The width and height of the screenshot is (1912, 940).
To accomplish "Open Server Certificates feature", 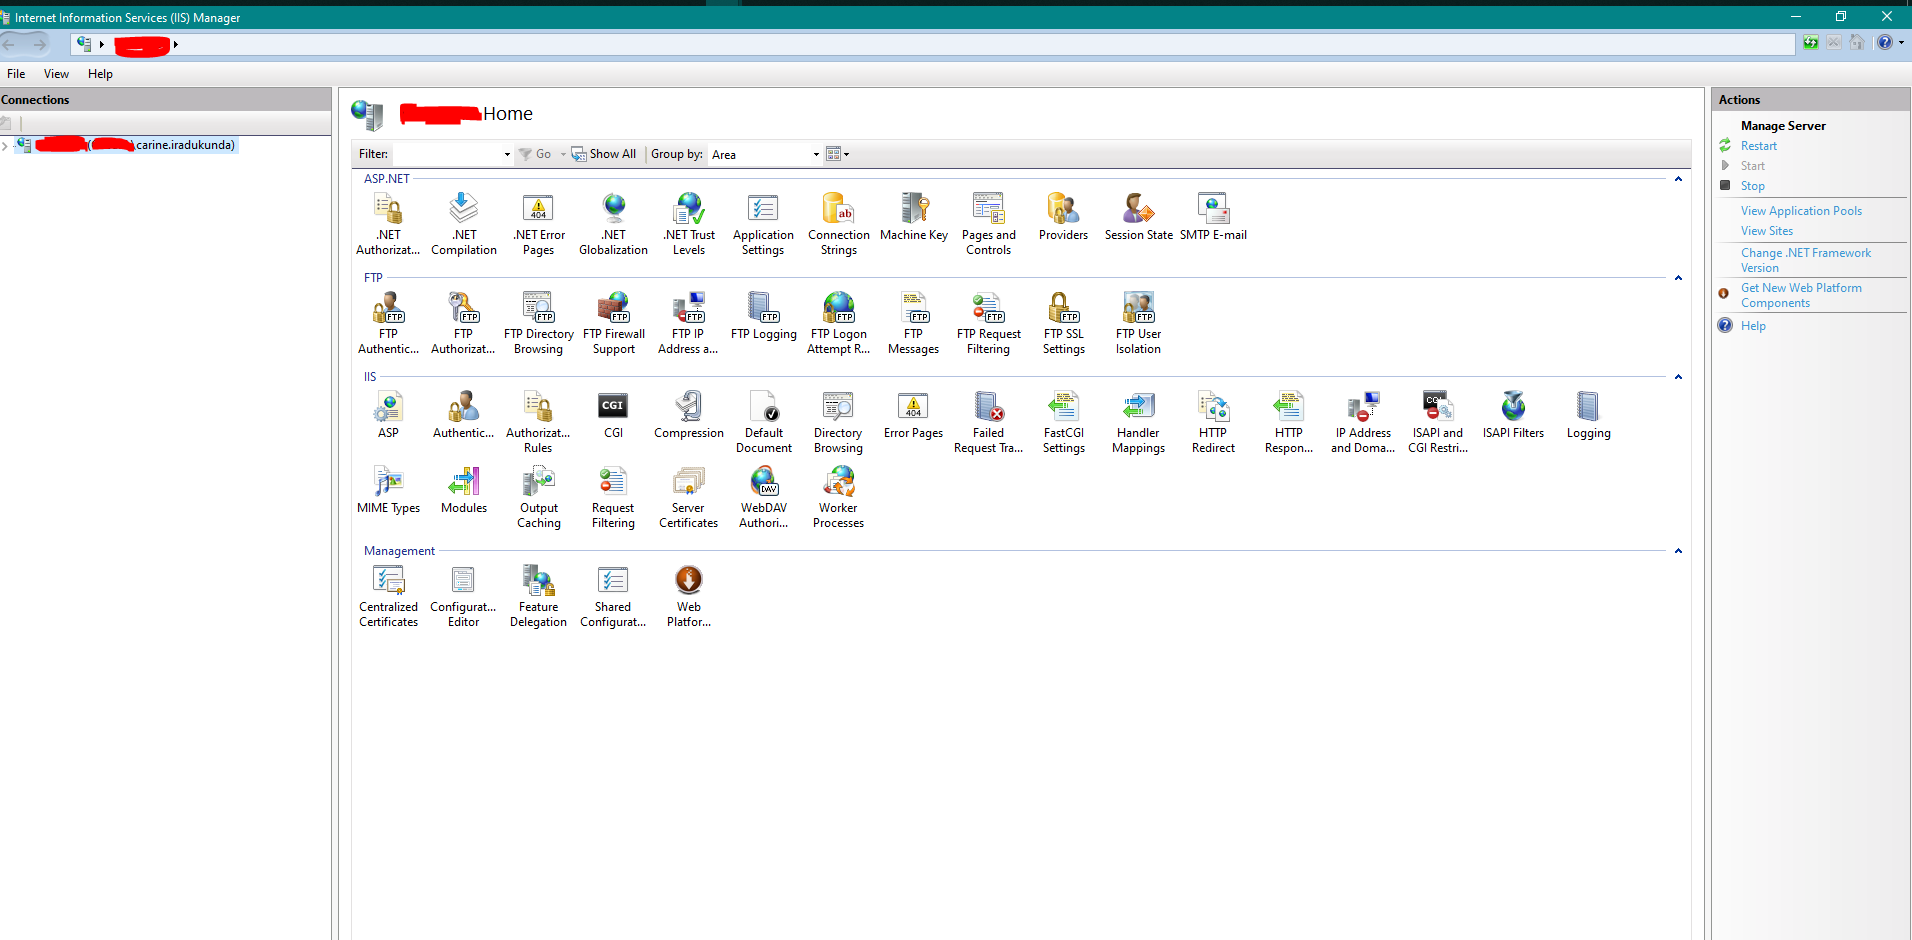I will [x=689, y=497].
